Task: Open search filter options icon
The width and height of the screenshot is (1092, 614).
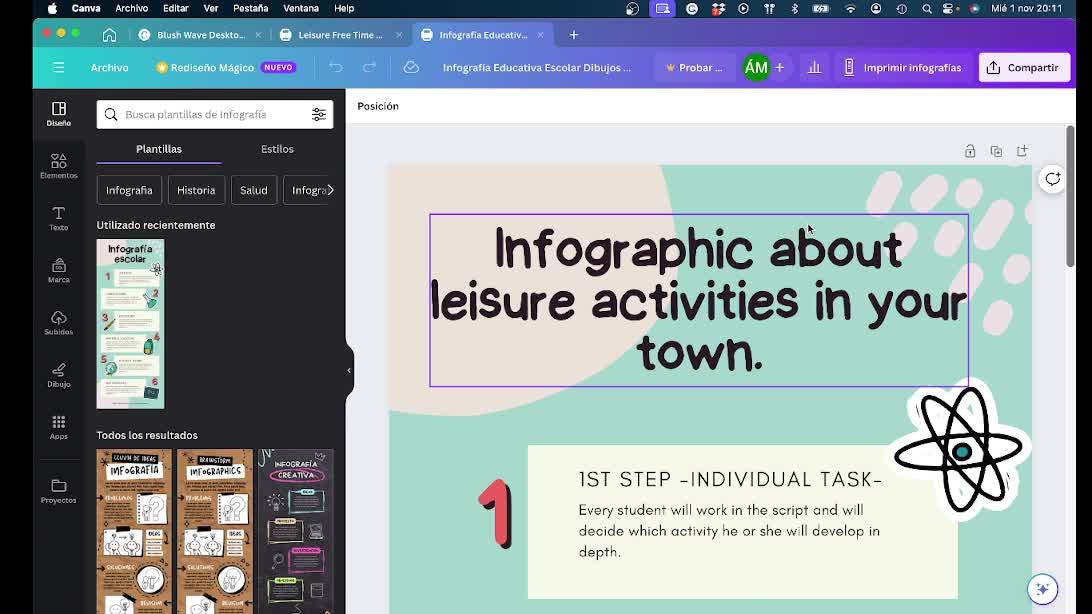Action: click(319, 114)
